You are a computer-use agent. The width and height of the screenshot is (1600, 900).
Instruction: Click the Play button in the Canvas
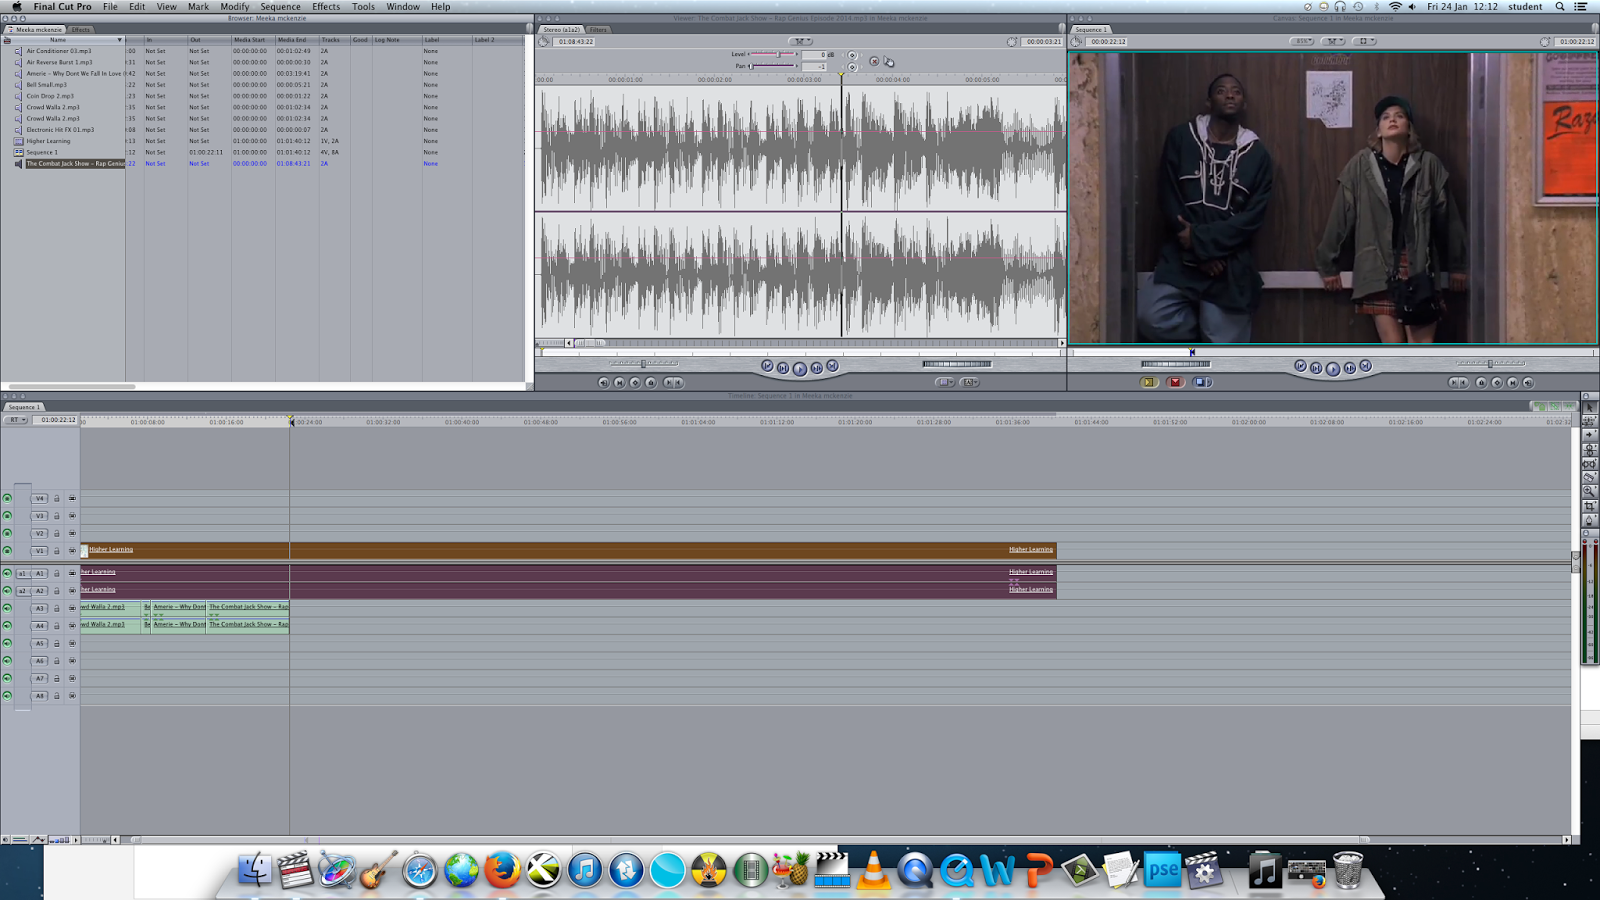coord(1333,369)
